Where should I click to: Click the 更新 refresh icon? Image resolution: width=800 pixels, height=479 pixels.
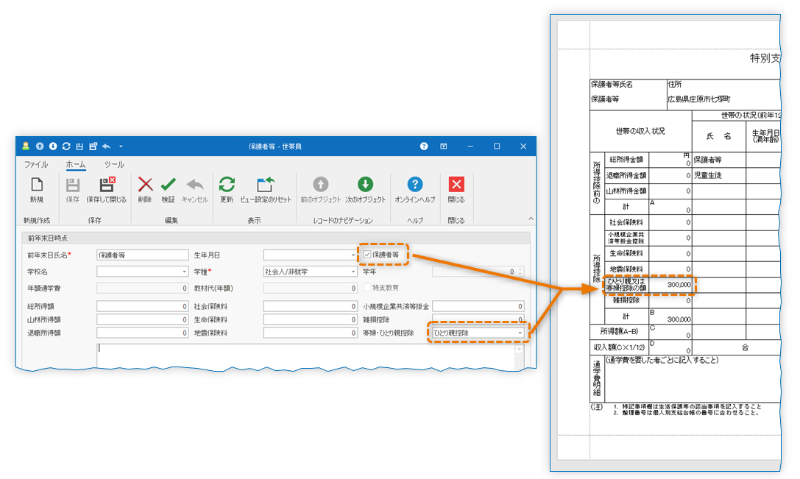click(x=227, y=185)
